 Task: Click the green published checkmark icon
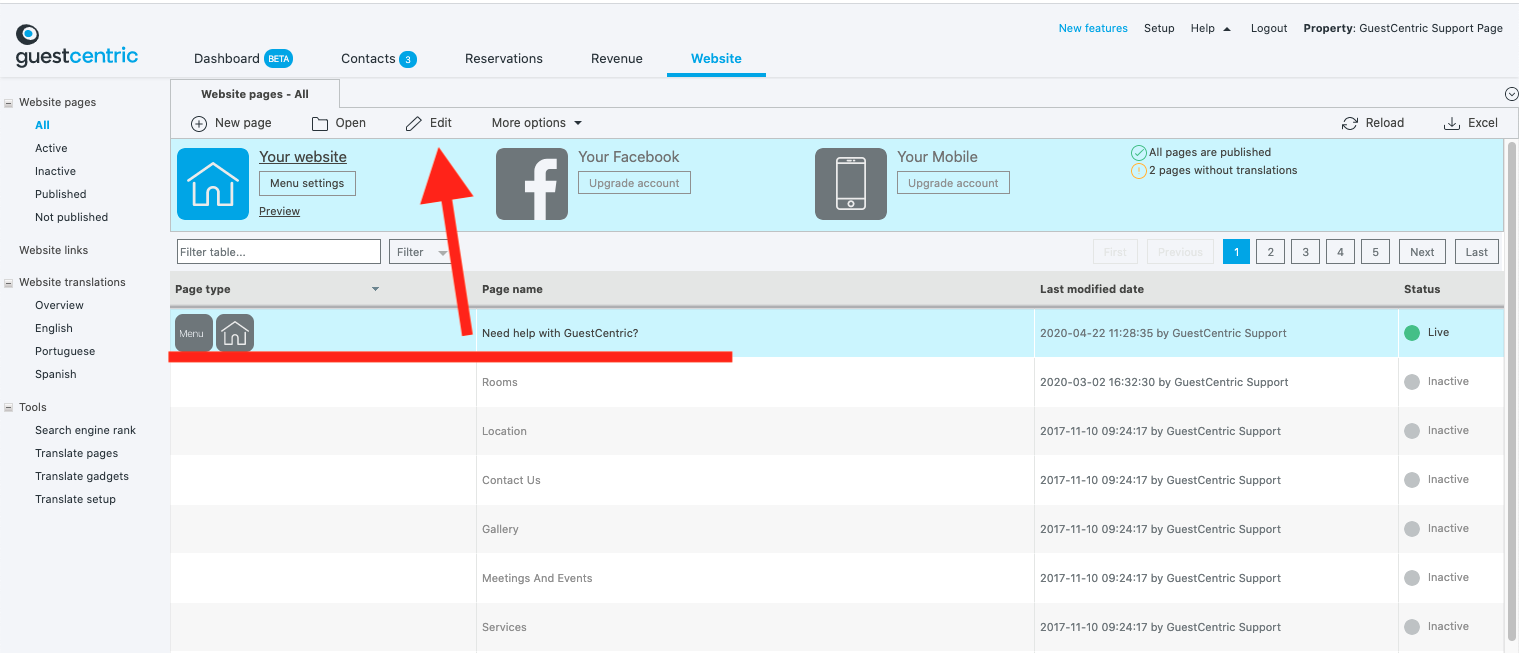pos(1139,153)
